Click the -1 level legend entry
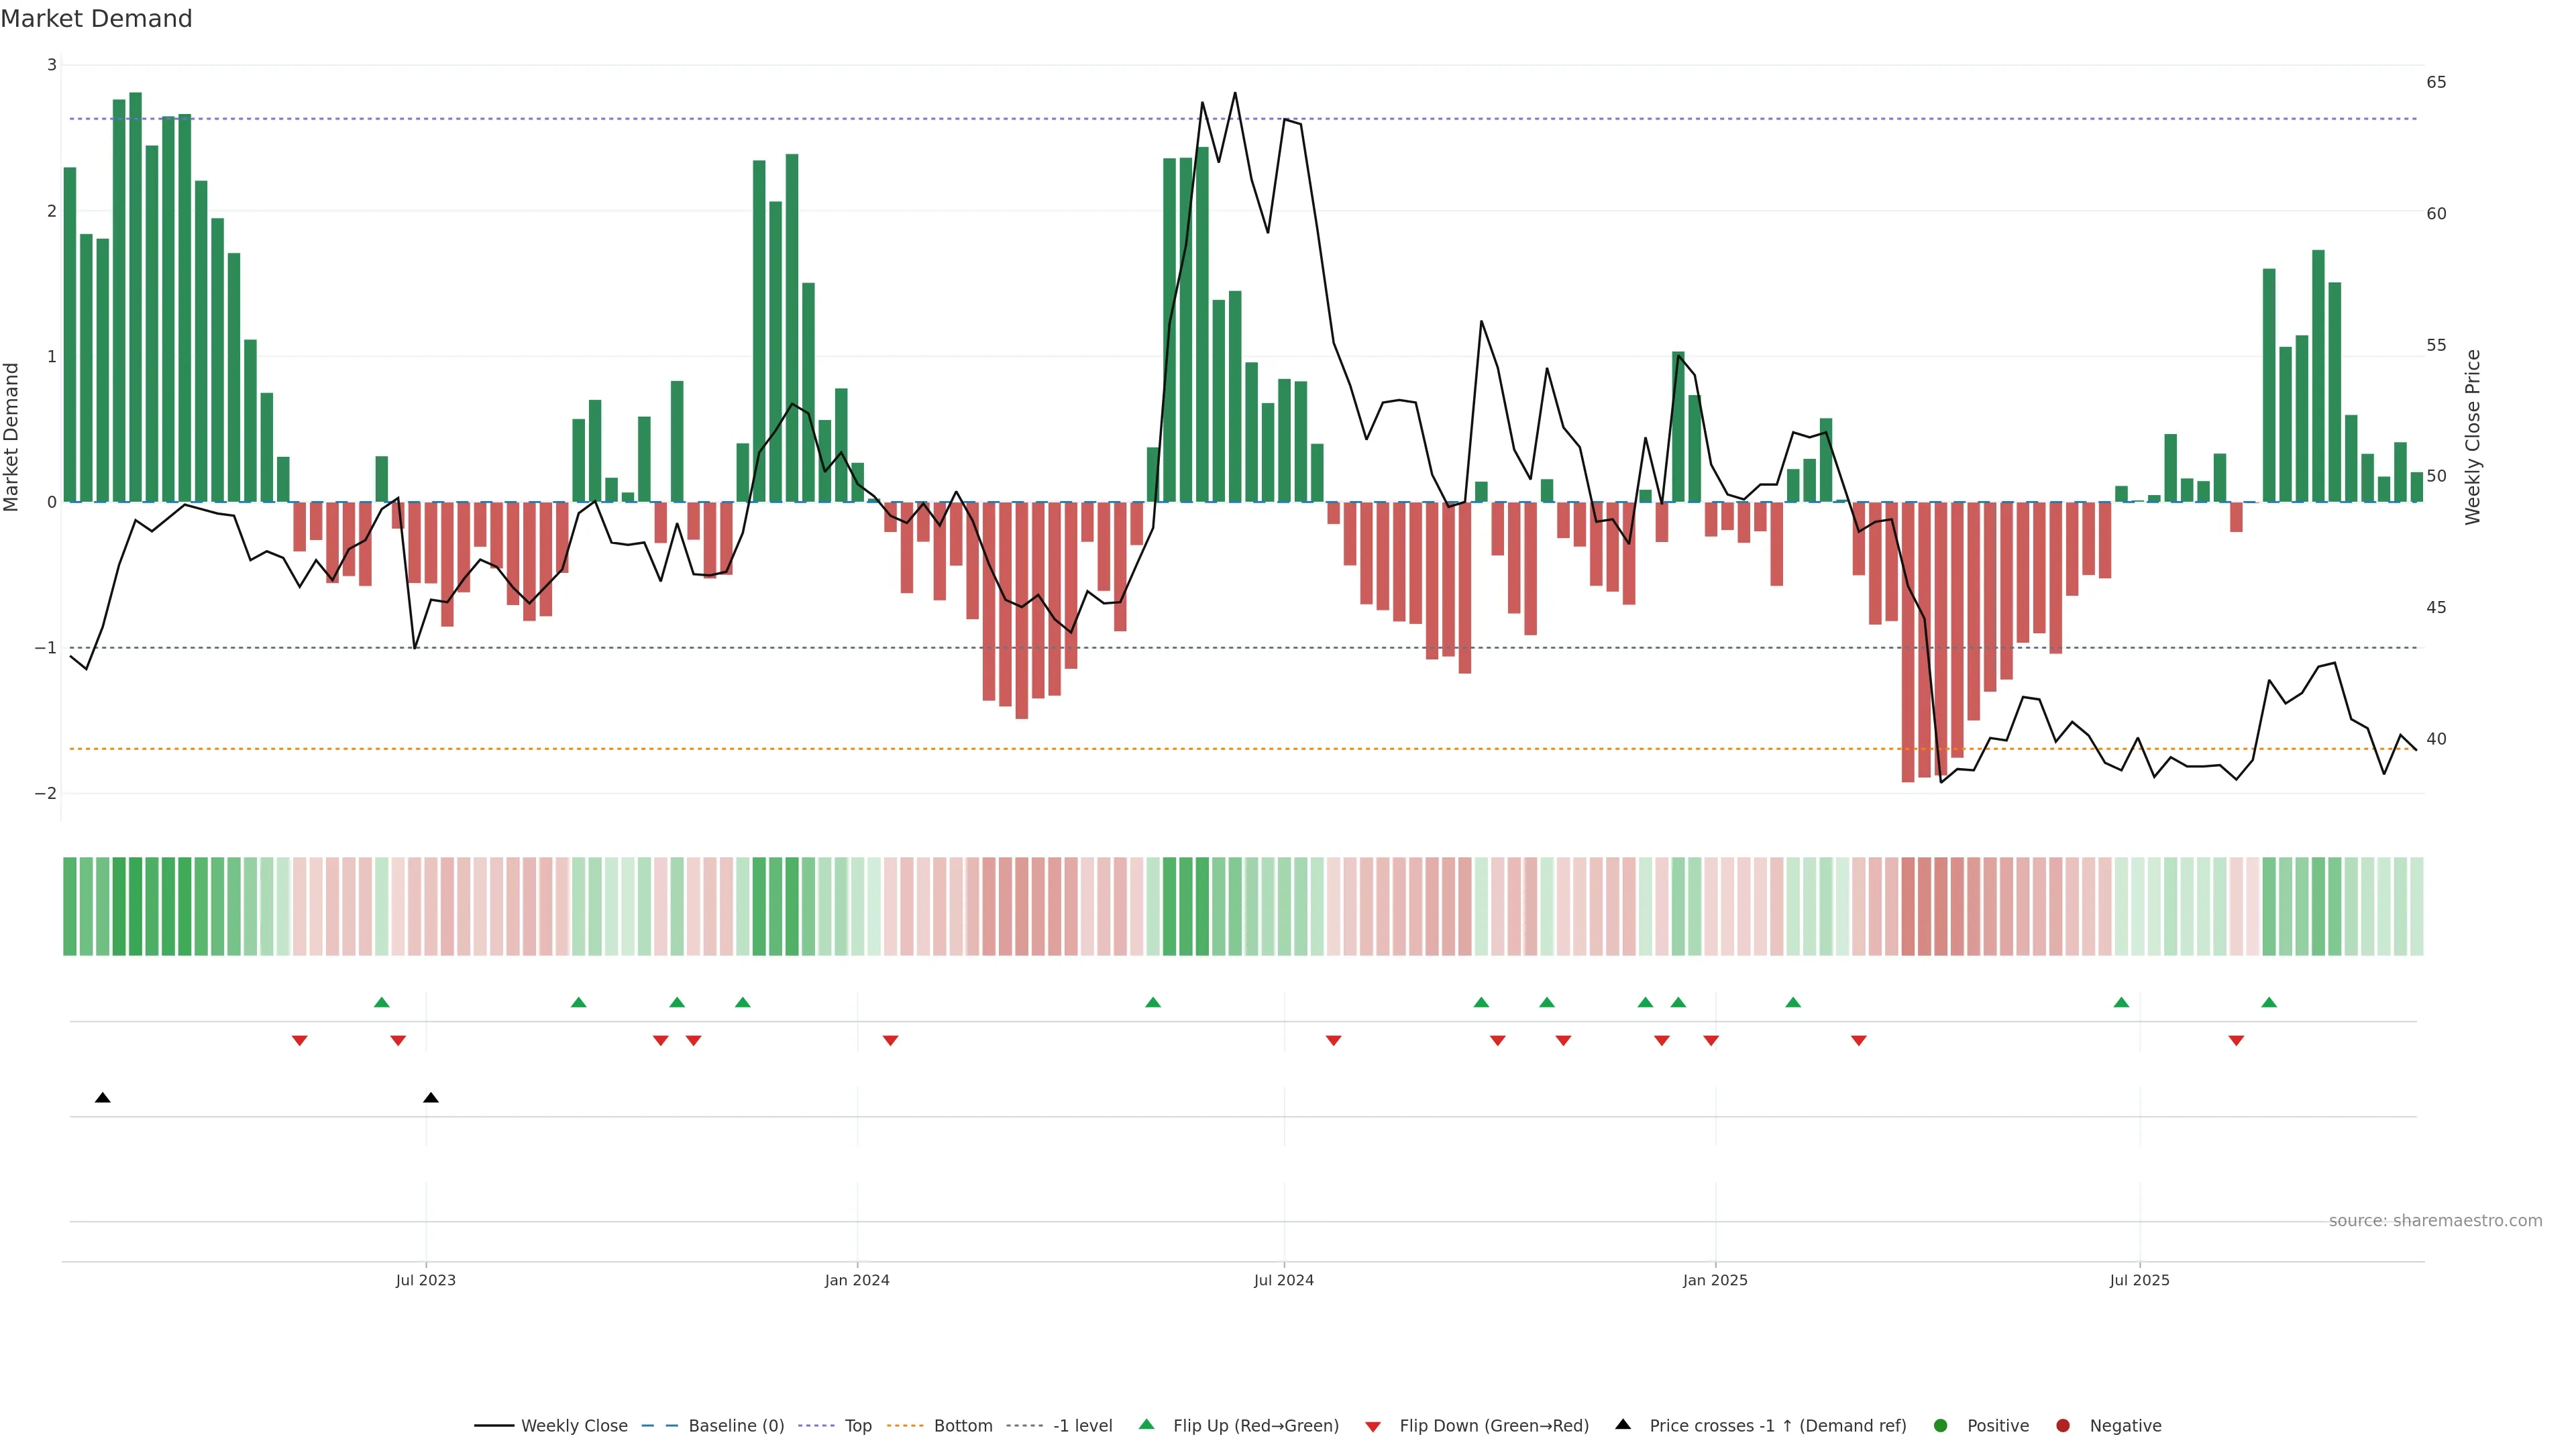2576x1449 pixels. coord(1082,1426)
